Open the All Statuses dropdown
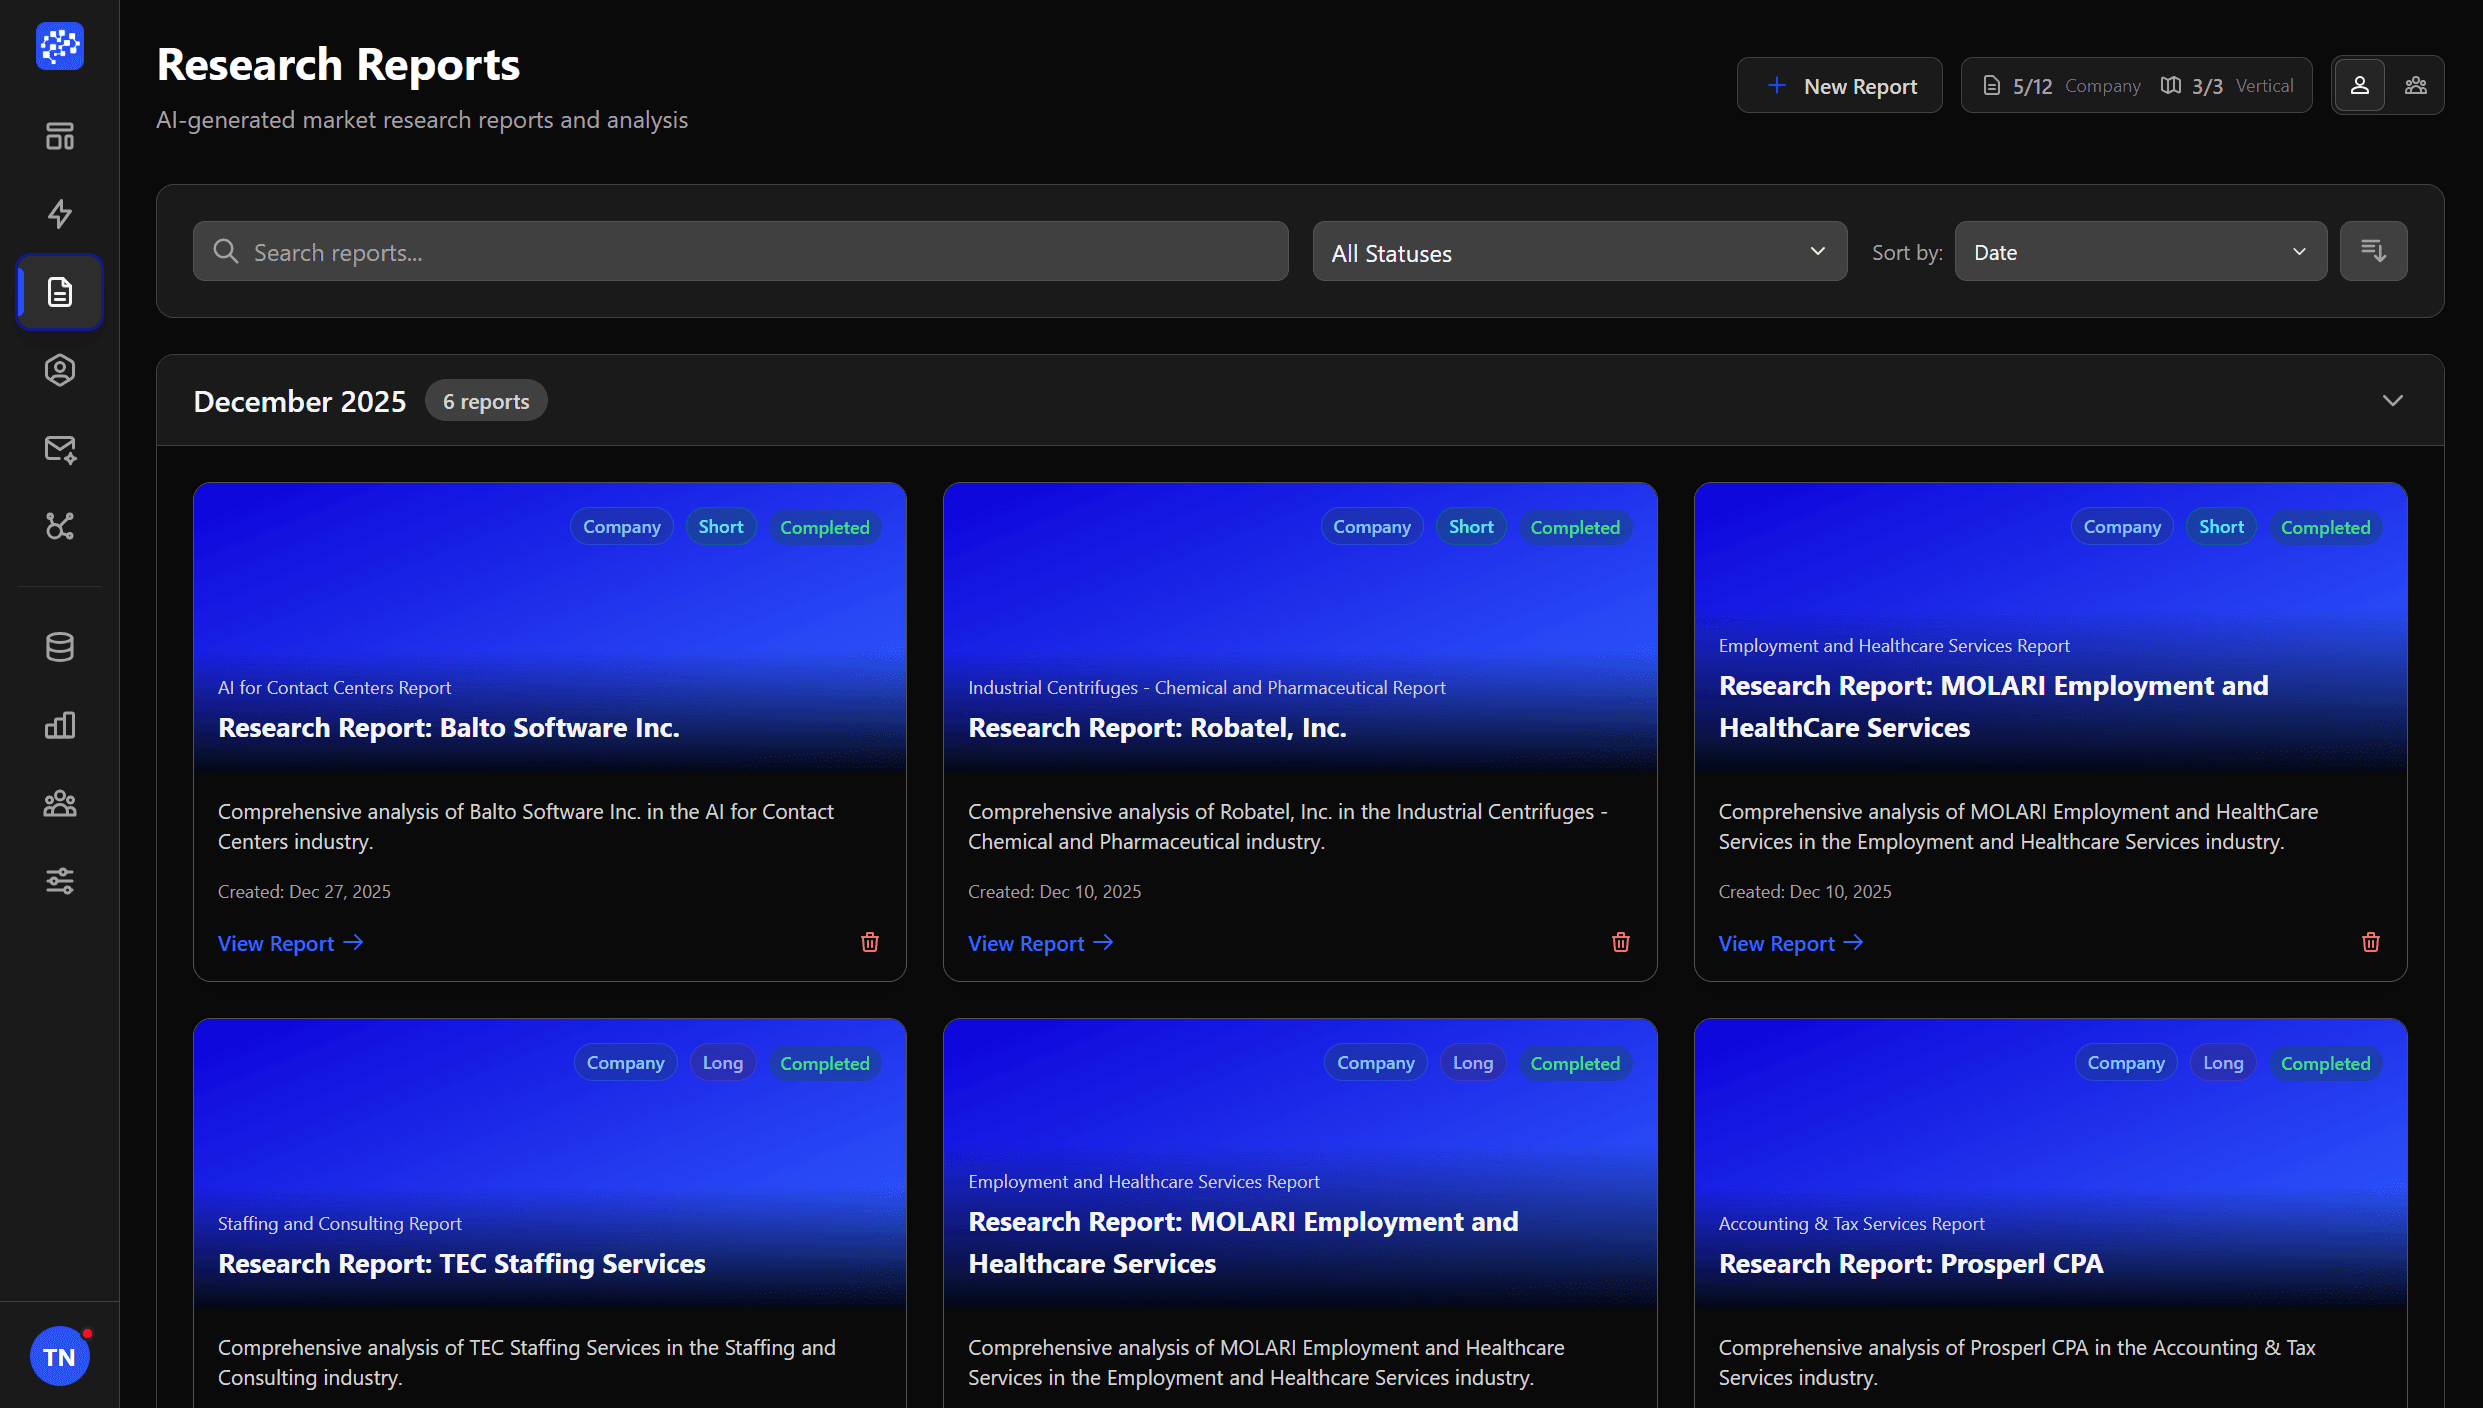Viewport: 2483px width, 1408px height. point(1580,252)
